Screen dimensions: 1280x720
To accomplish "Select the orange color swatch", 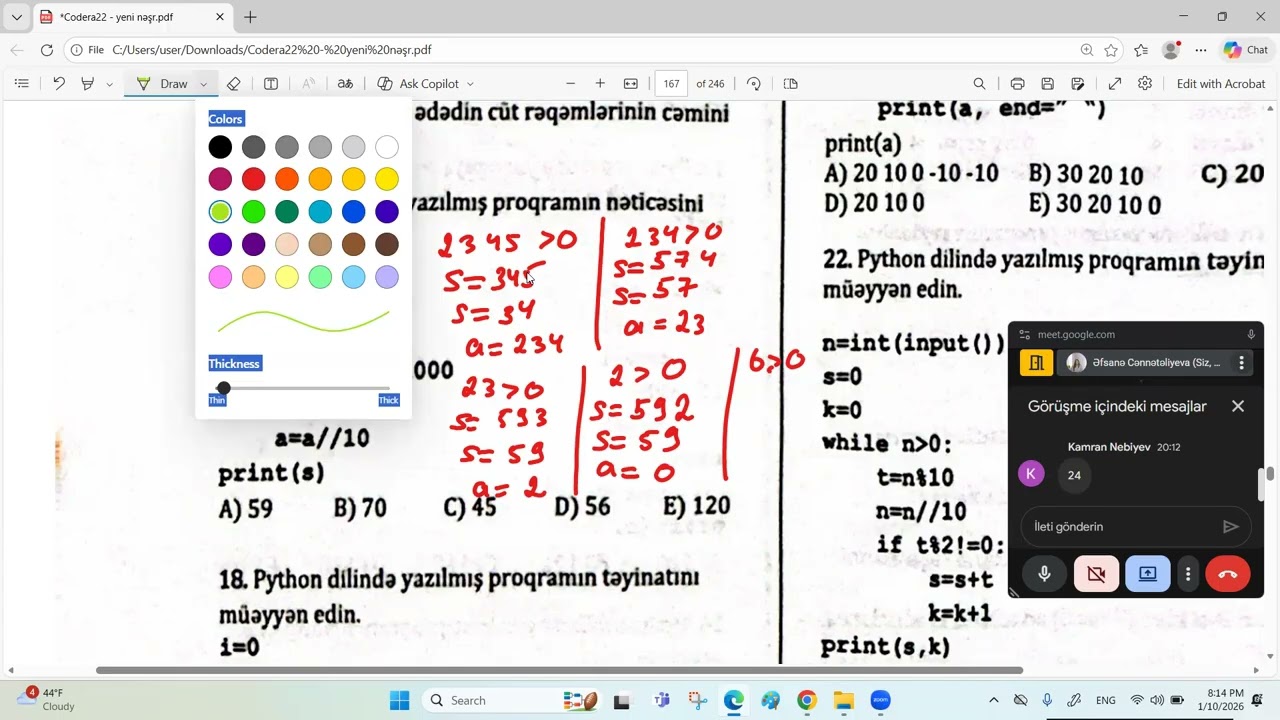I will [287, 179].
